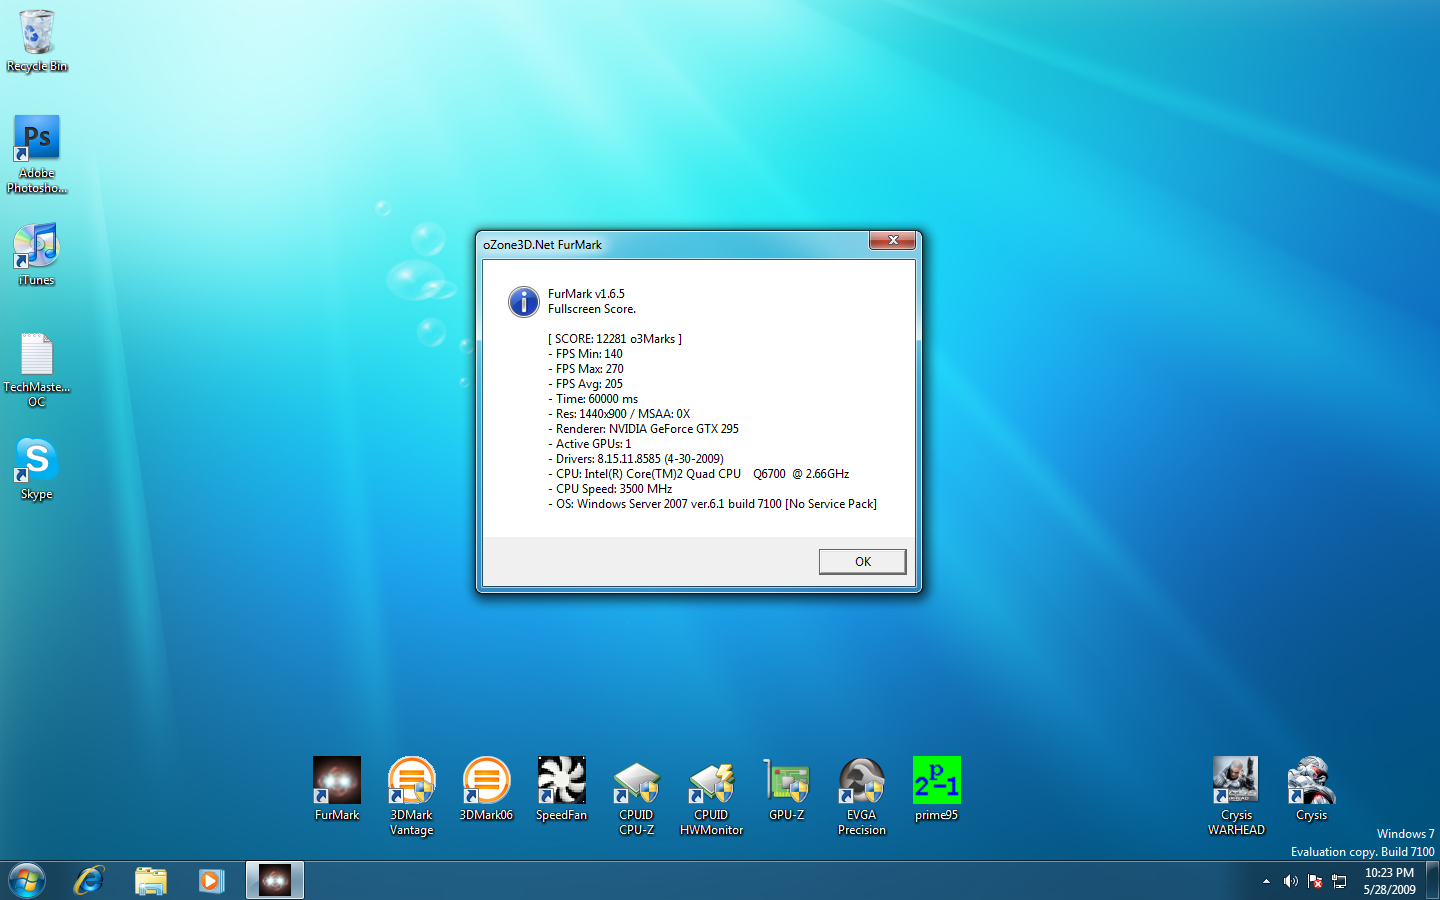Select the TechMaste... OC text file

tap(37, 370)
